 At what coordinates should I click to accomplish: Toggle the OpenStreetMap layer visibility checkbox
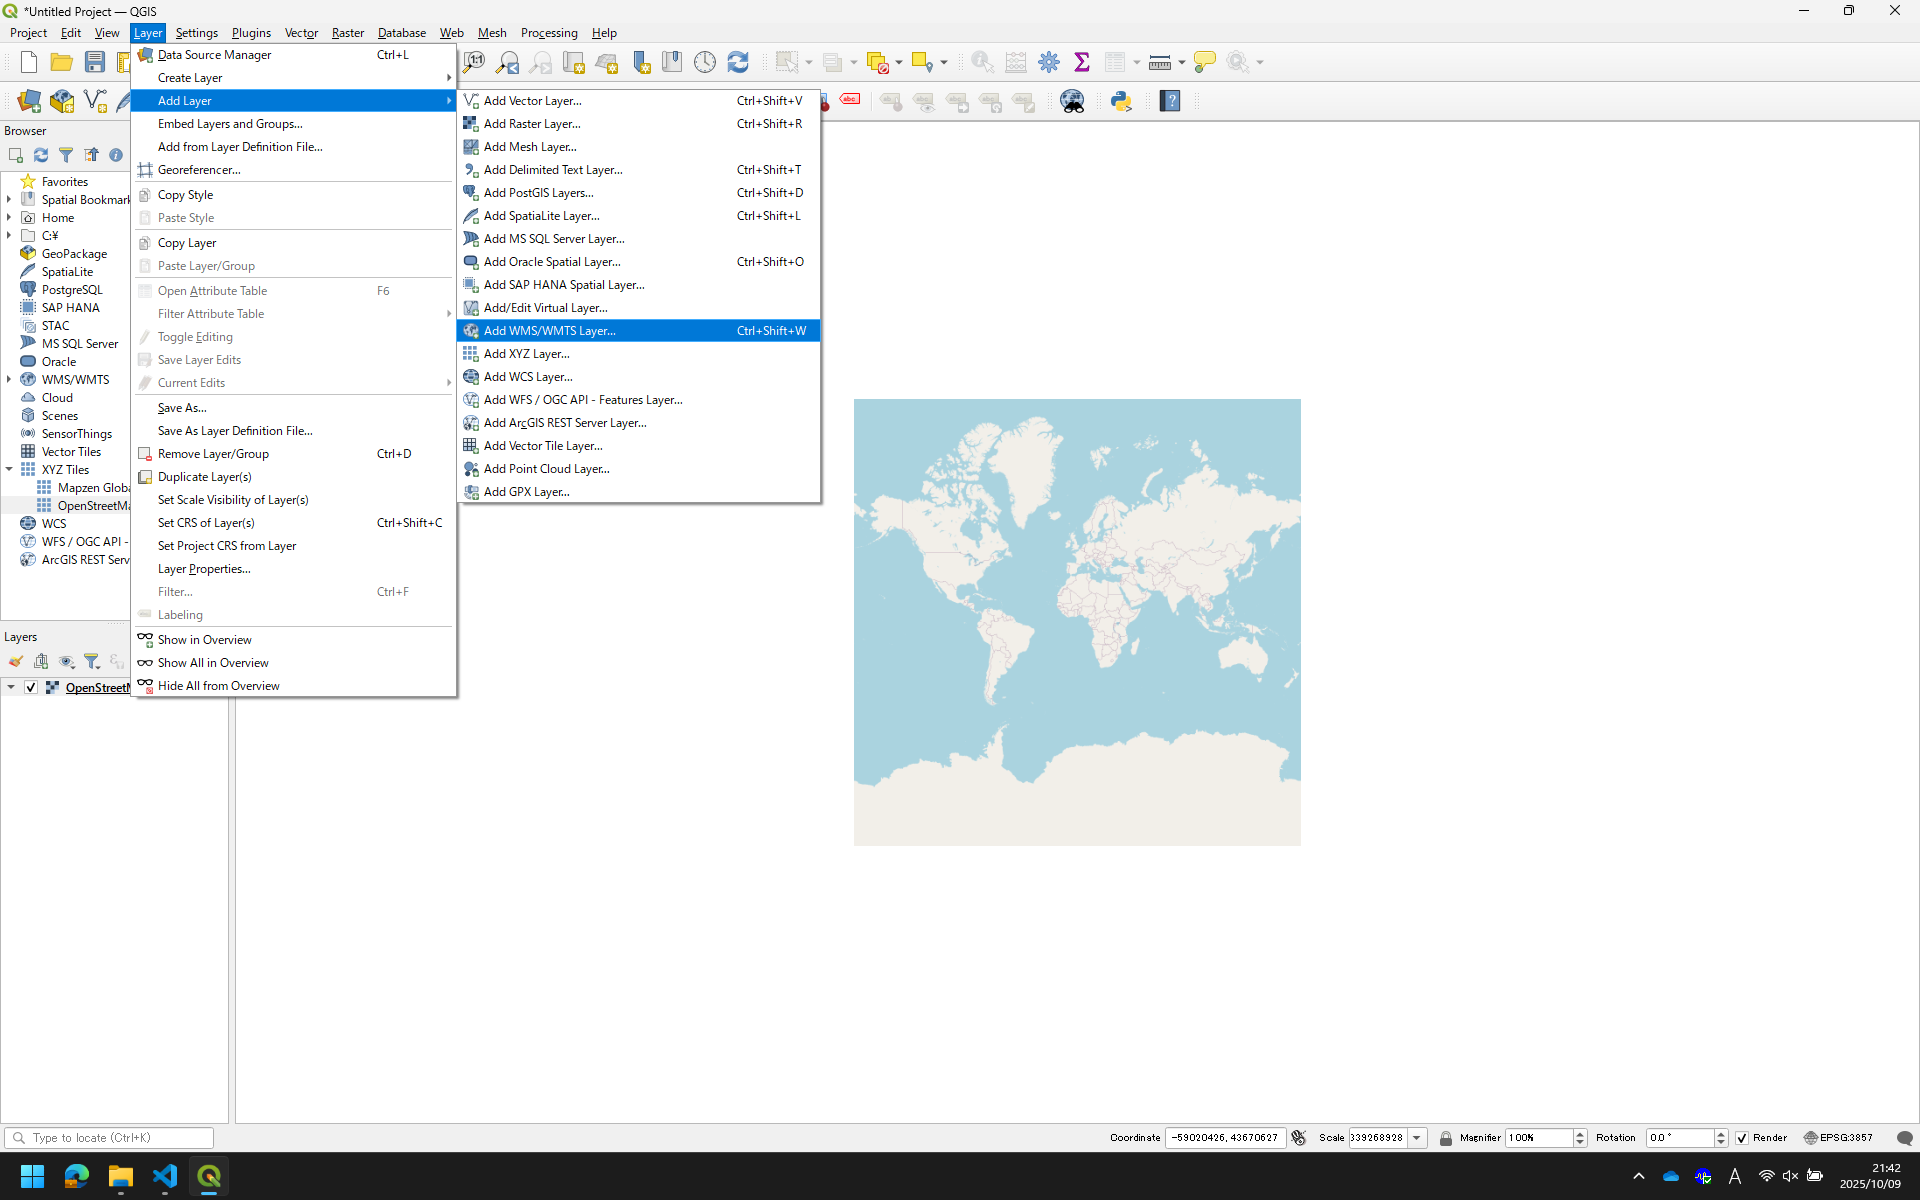31,687
